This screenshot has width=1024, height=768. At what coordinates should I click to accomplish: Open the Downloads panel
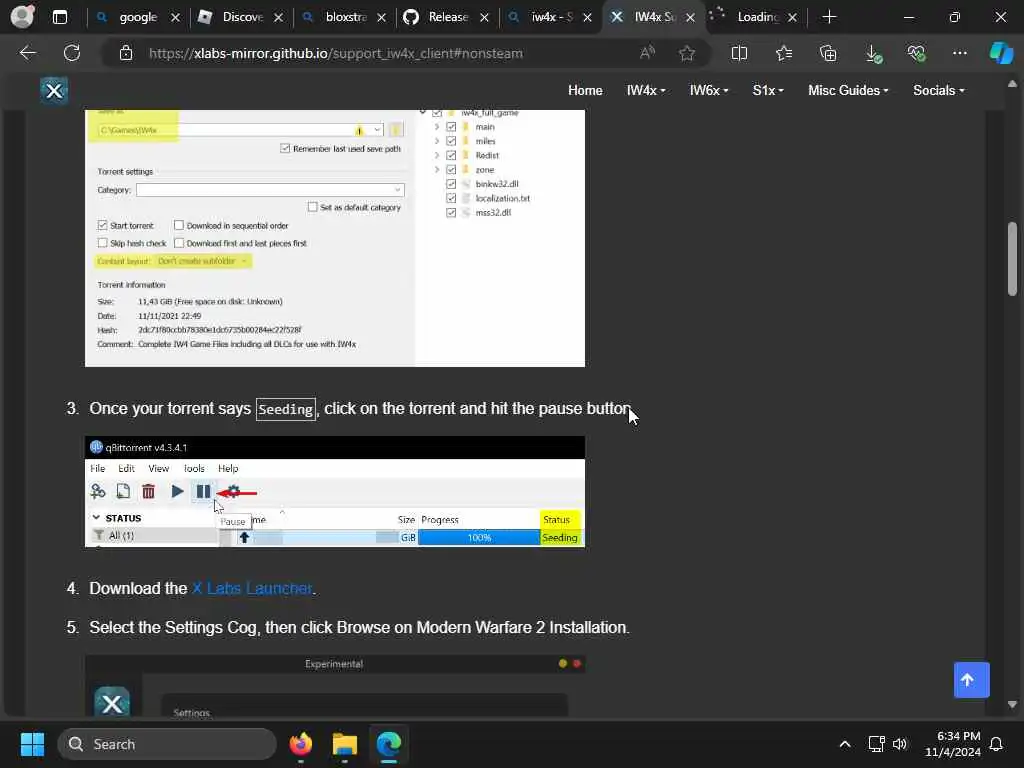pos(873,54)
